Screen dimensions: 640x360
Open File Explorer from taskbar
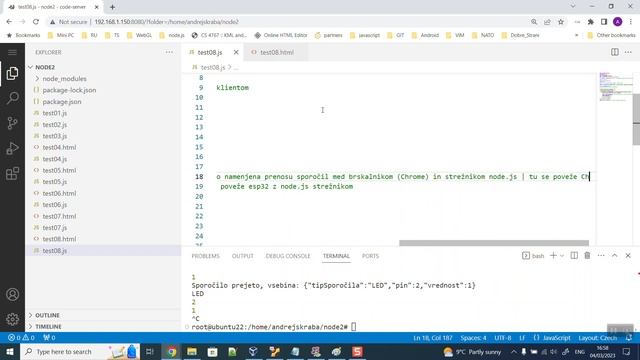pos(192,351)
